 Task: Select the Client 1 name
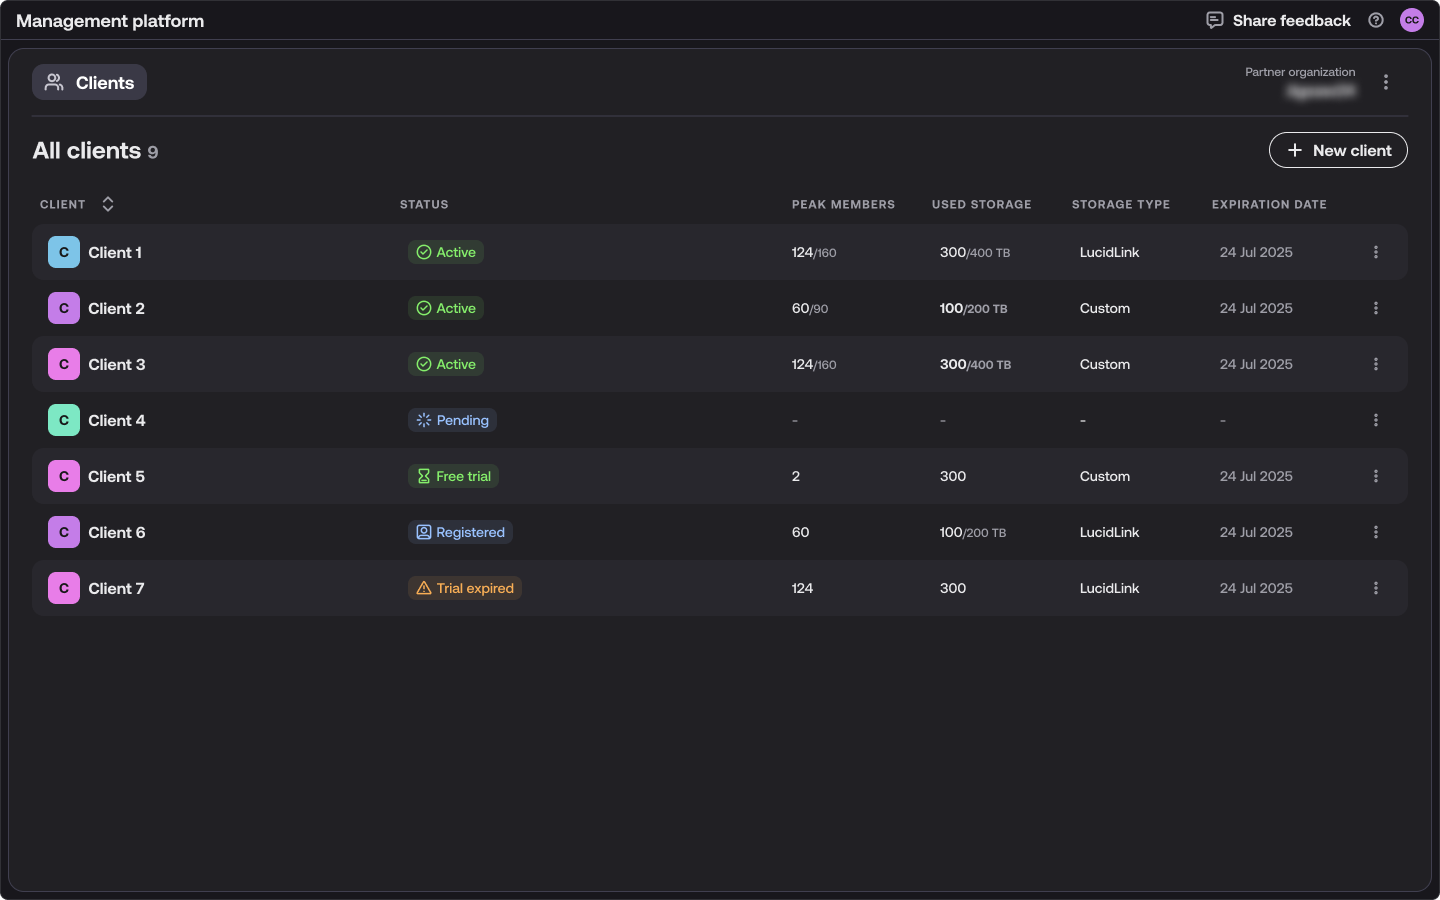click(x=115, y=252)
